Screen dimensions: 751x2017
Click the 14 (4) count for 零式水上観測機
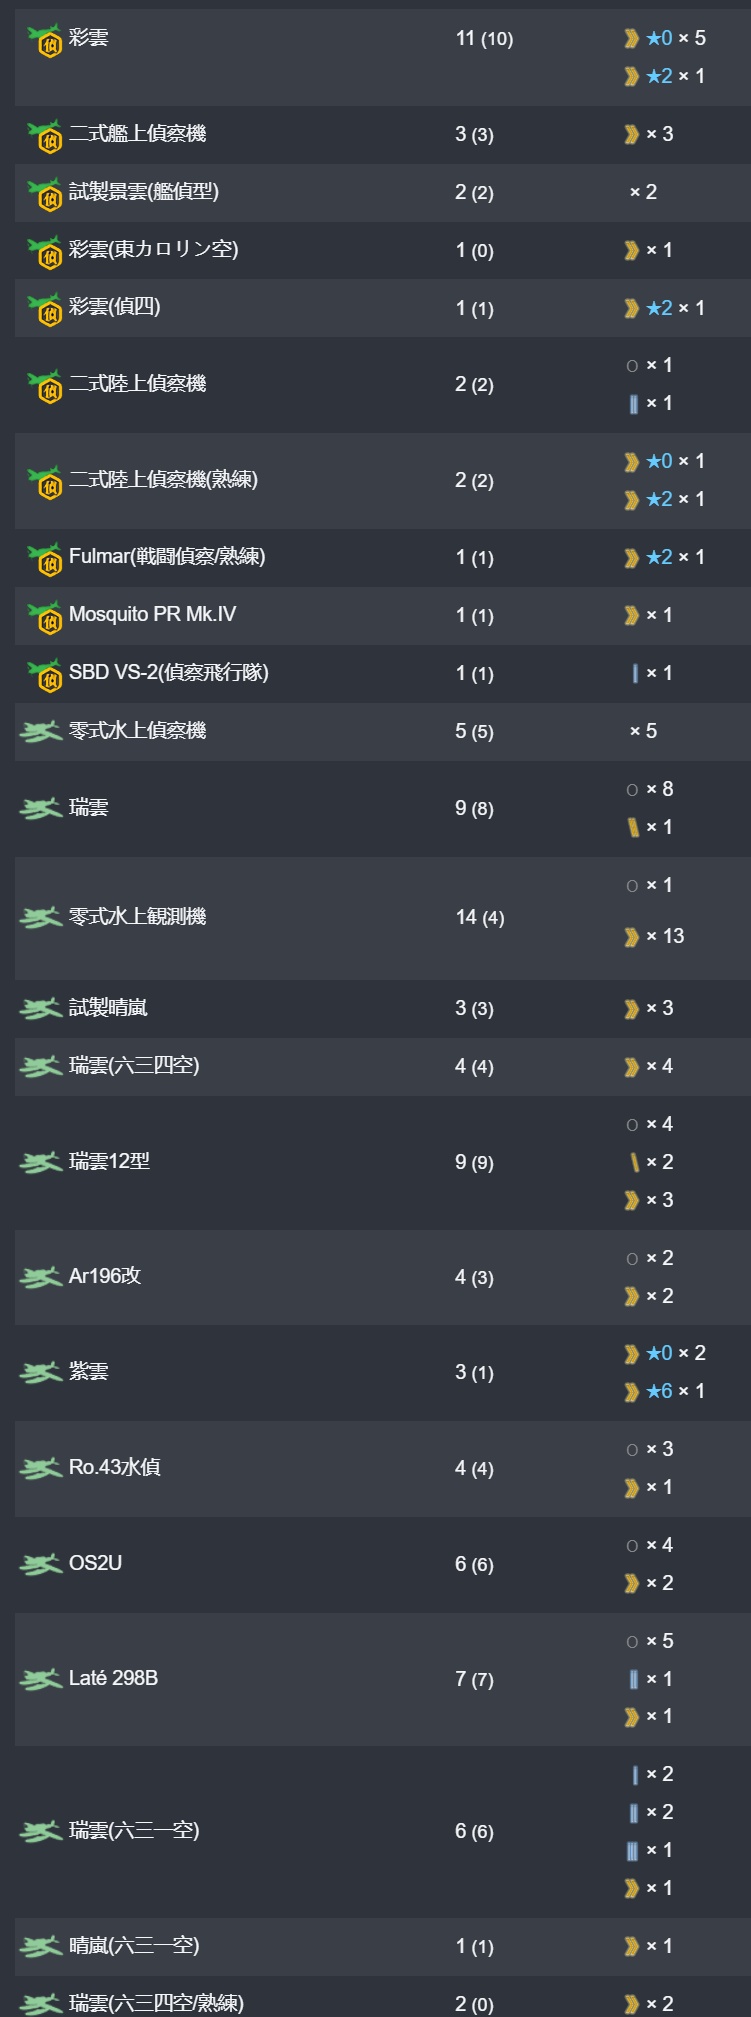tap(480, 917)
